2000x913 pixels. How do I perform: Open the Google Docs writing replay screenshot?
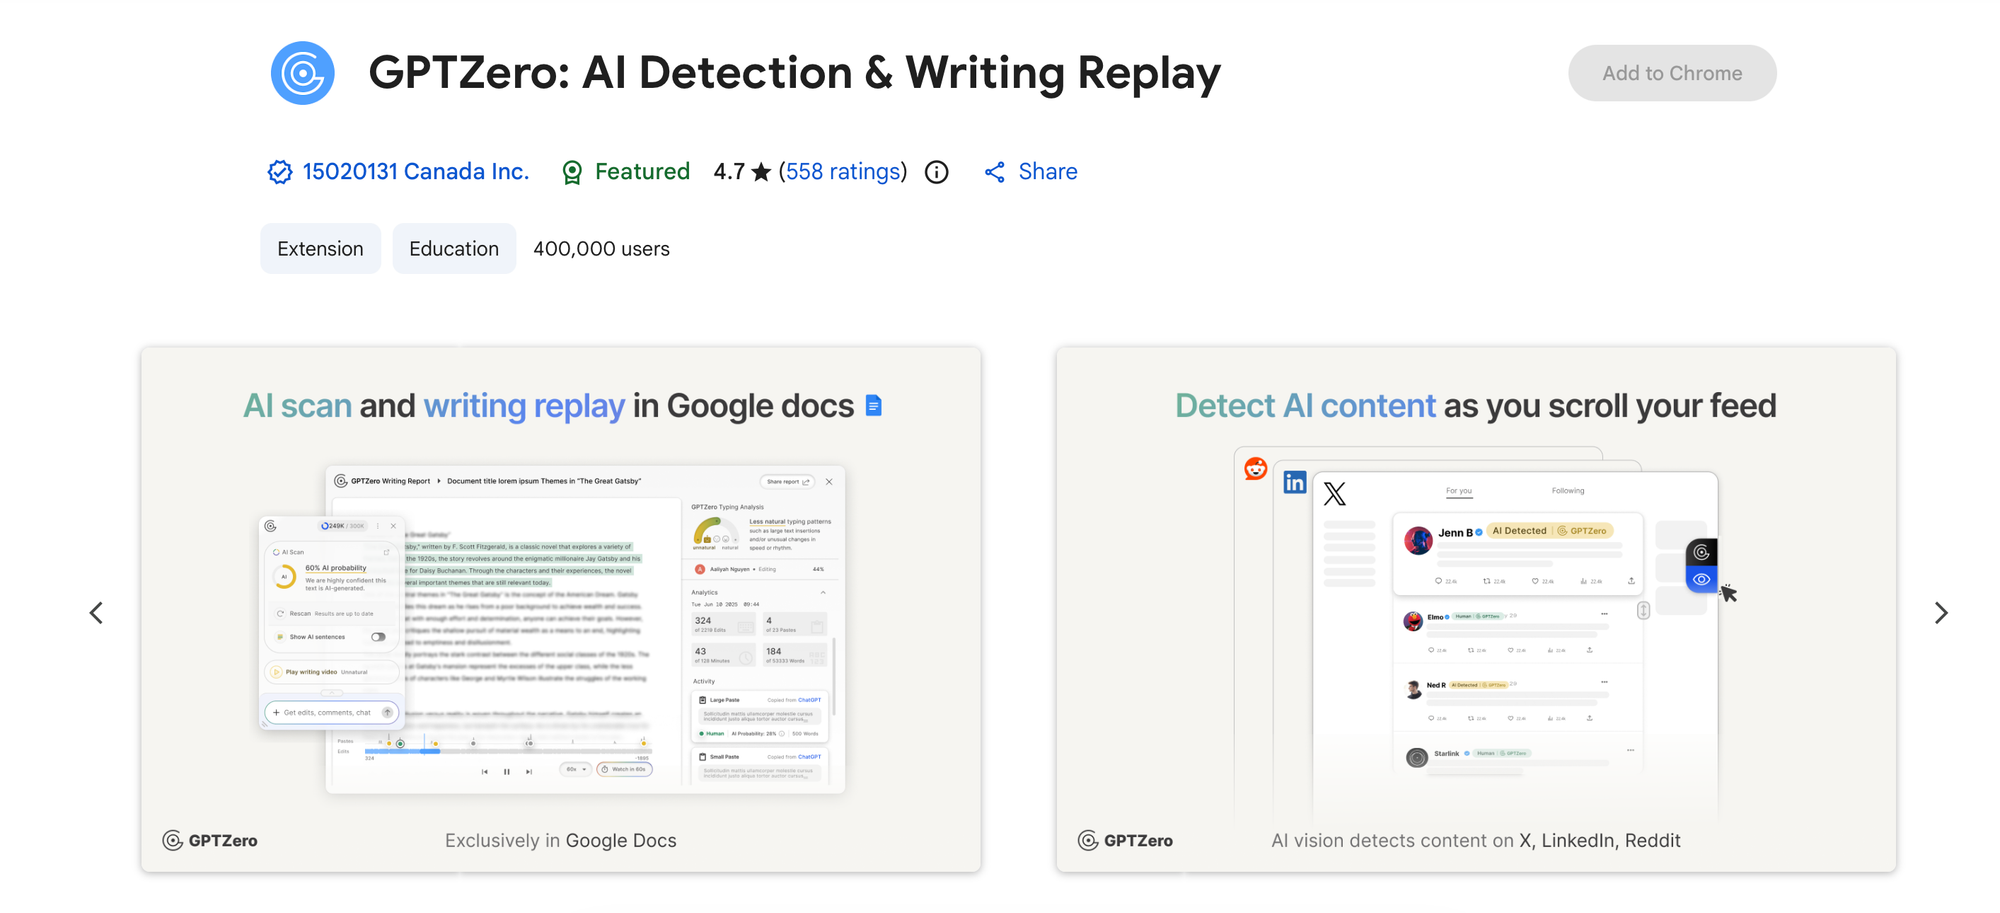561,610
